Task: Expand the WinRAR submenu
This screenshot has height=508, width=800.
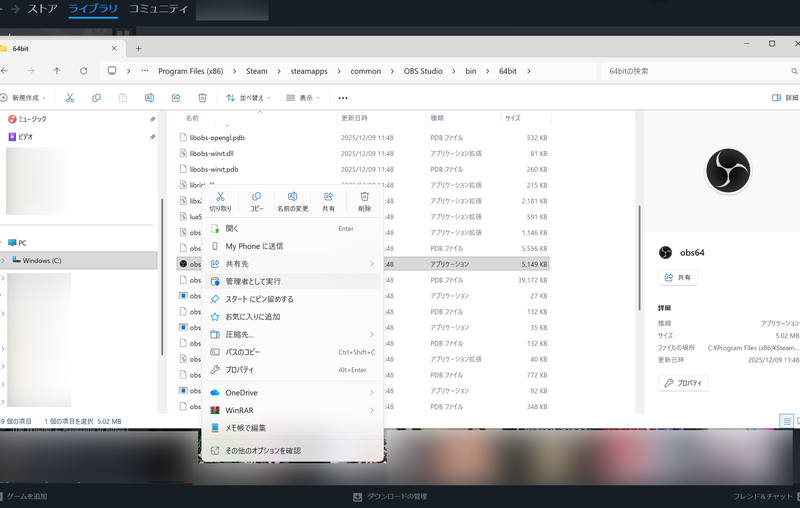Action: (x=293, y=410)
